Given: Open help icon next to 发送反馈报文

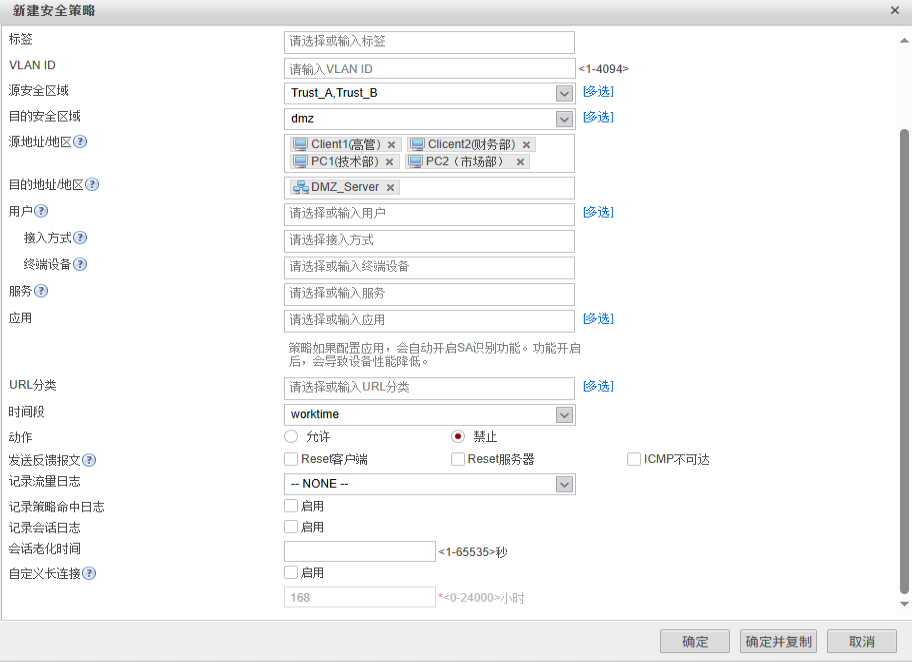Looking at the screenshot, I should (x=89, y=460).
